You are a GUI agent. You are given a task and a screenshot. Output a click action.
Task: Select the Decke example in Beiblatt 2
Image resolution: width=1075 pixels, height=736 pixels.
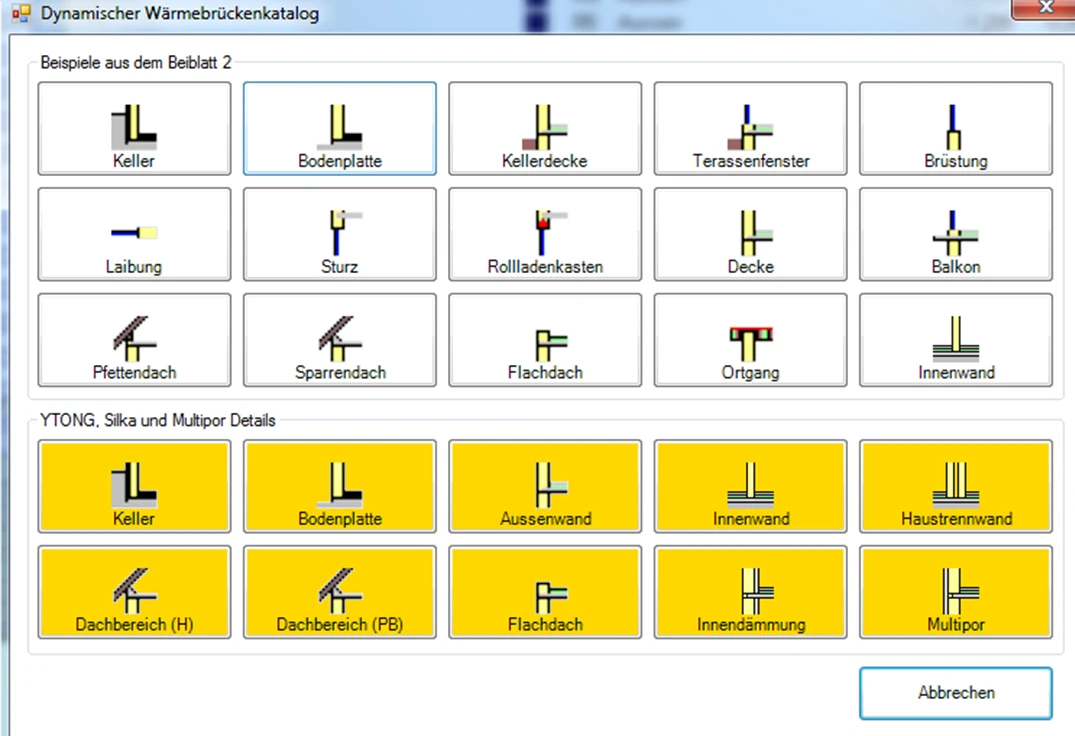[x=750, y=235]
